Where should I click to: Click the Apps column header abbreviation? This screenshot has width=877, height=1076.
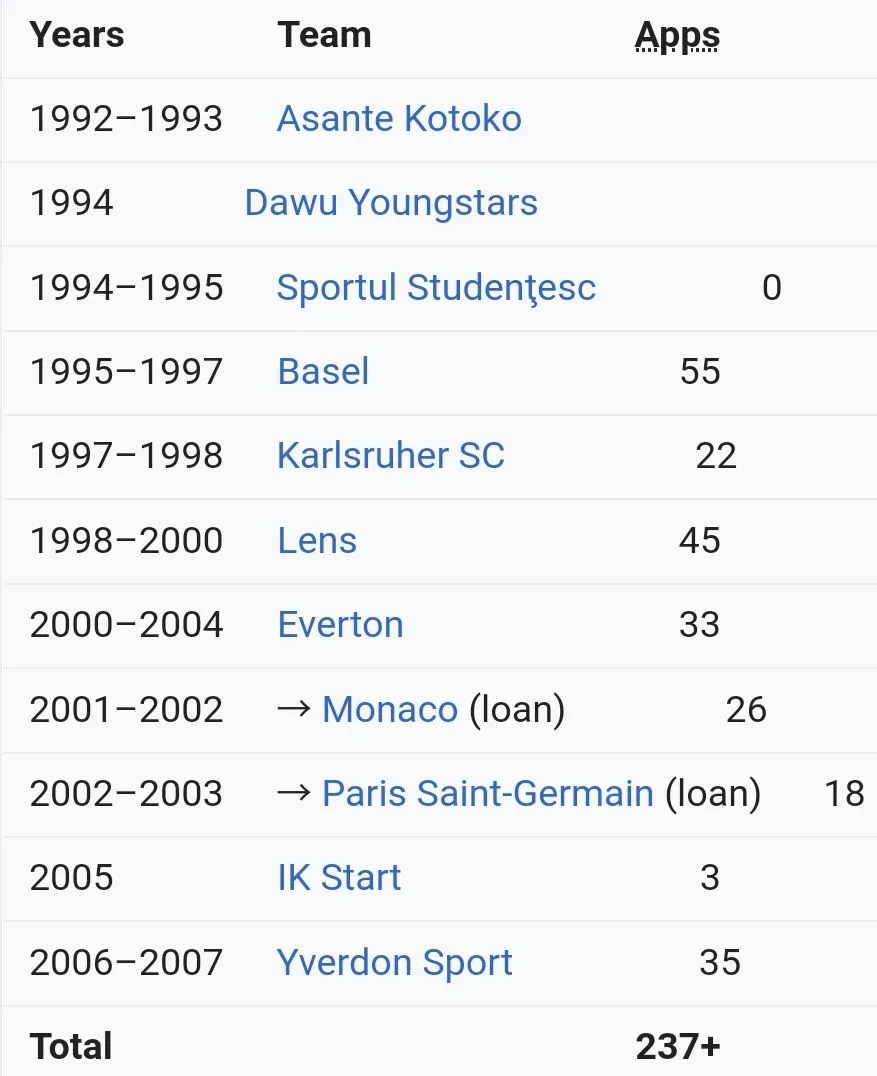tap(677, 36)
